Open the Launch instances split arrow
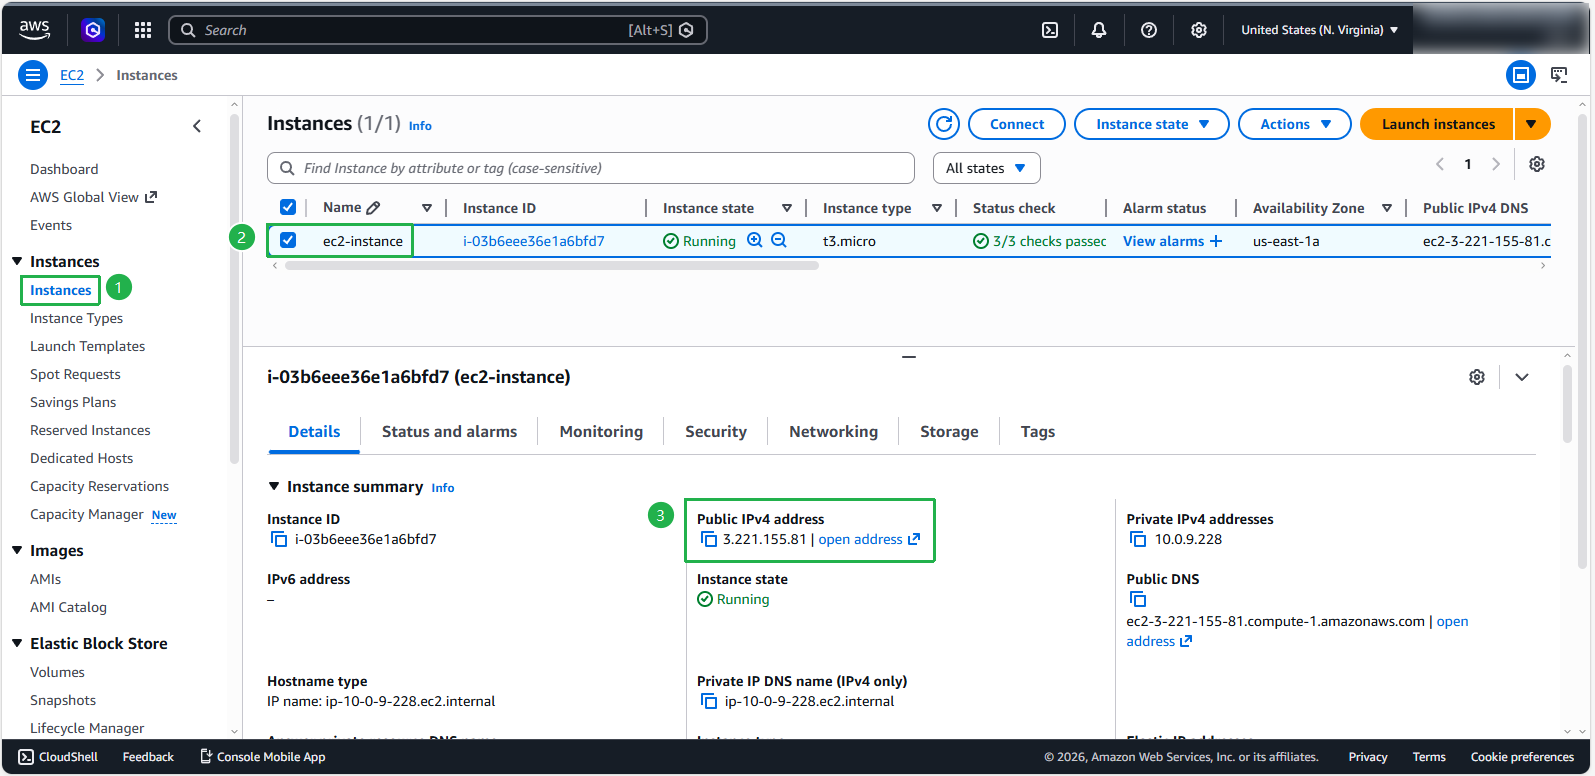This screenshot has width=1595, height=776. tap(1532, 124)
